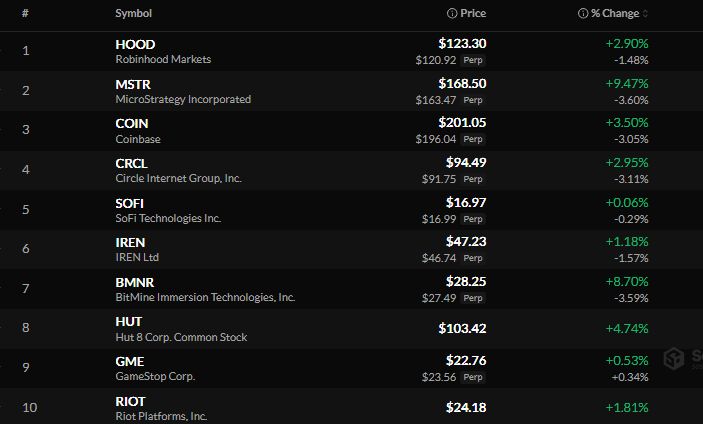Click the MSTR Perp badge
The image size is (703, 424).
point(473,100)
